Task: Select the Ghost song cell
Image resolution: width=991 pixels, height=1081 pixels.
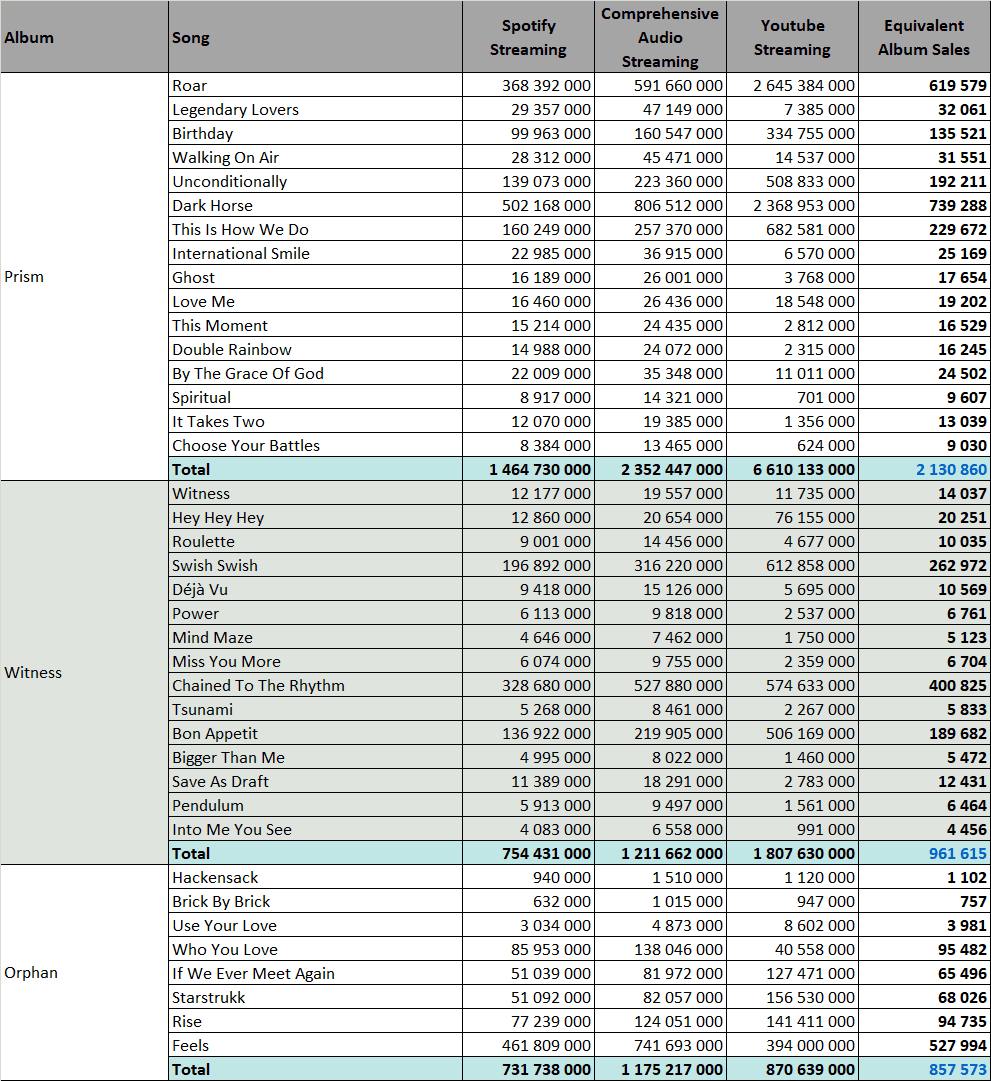Action: pos(315,277)
